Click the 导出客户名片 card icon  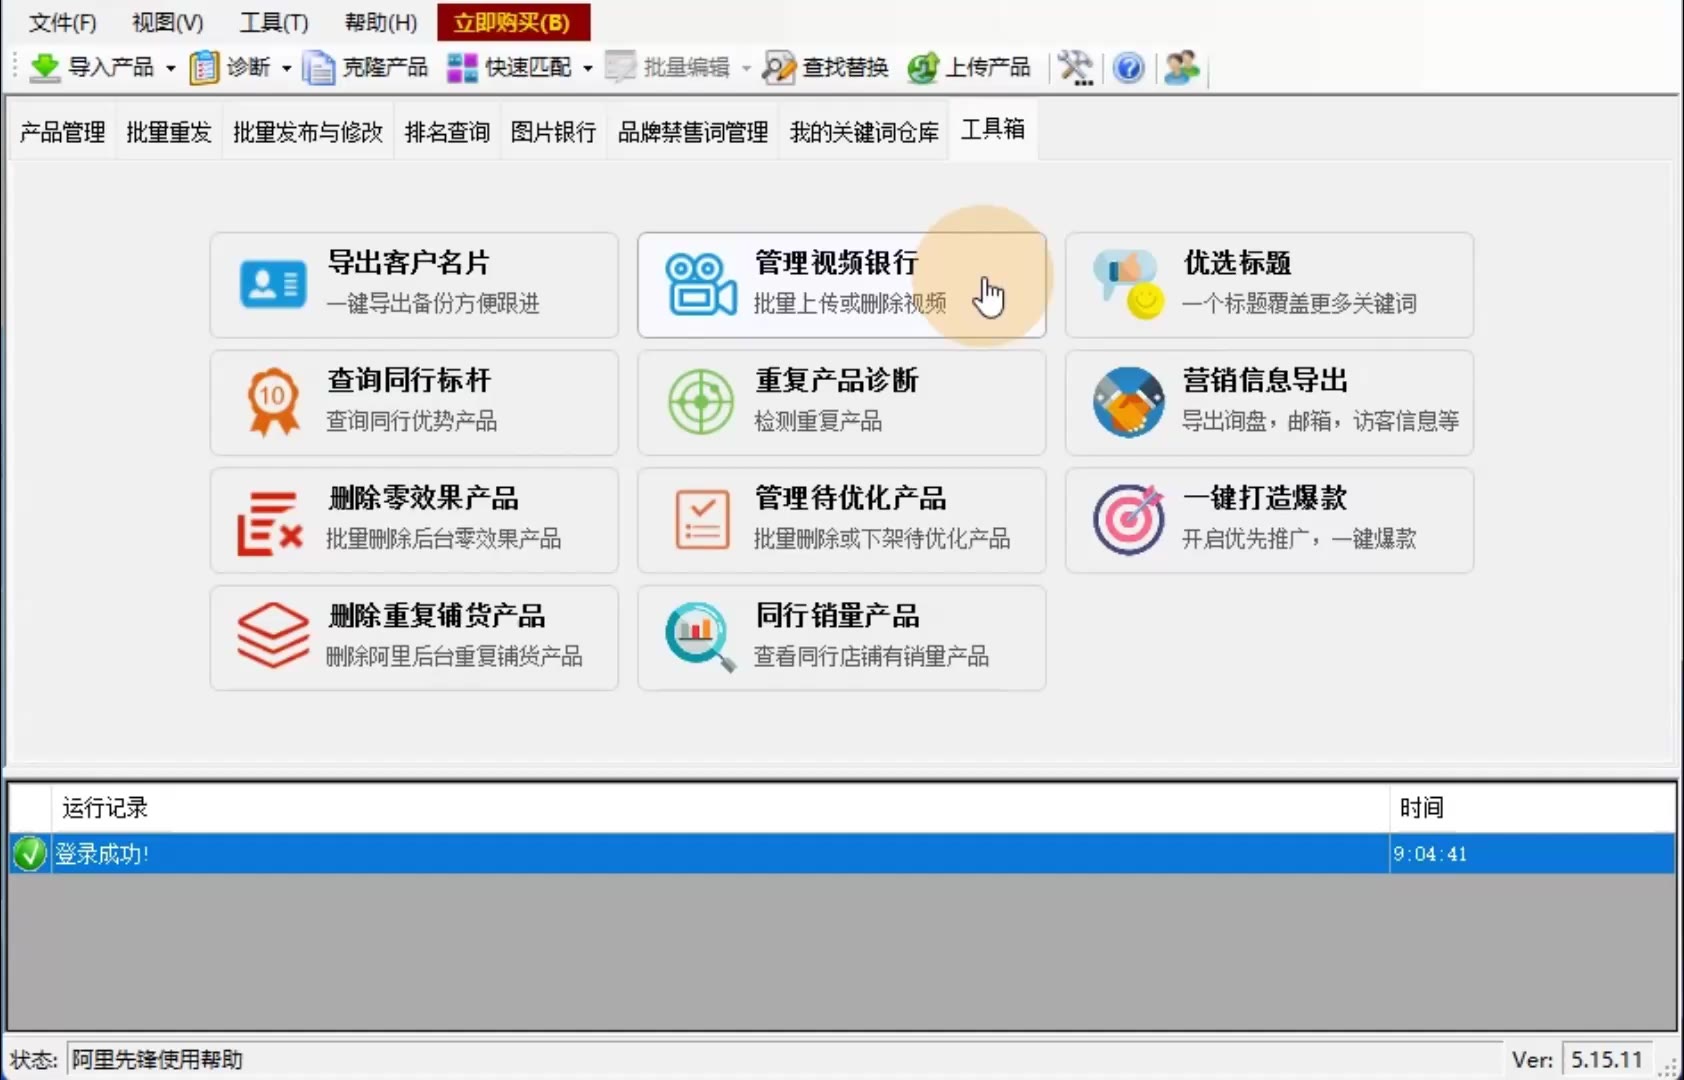(x=273, y=285)
